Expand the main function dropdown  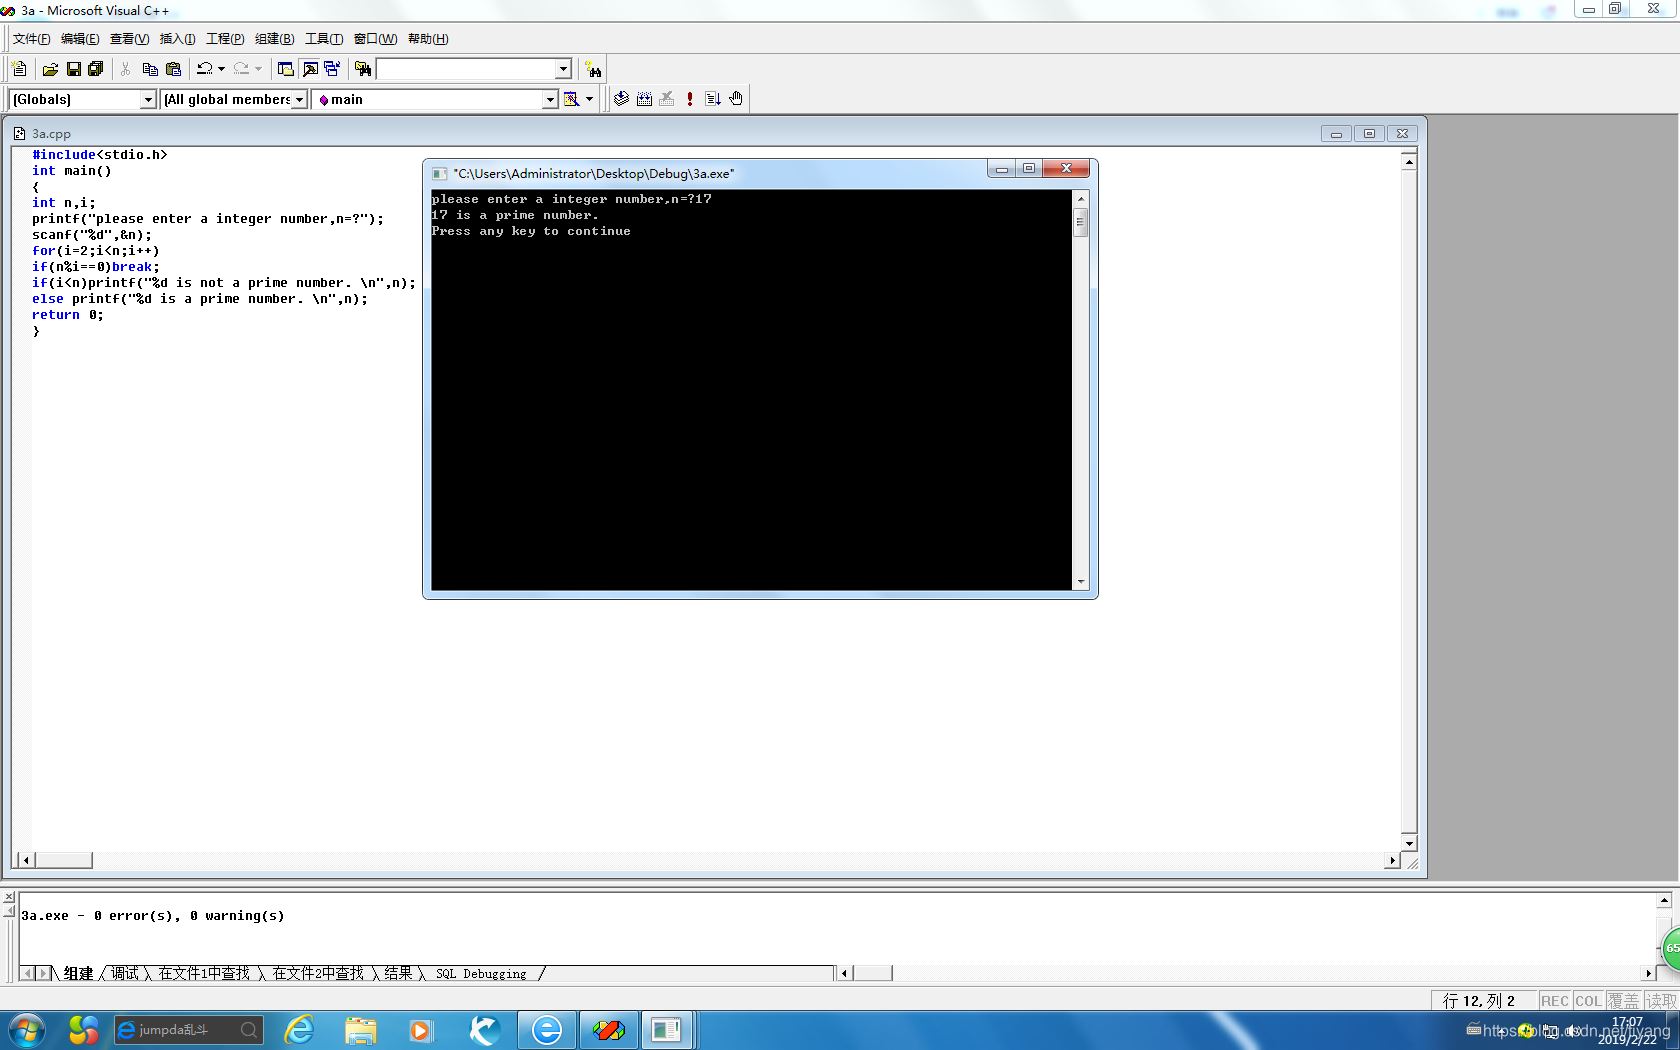[x=550, y=99]
